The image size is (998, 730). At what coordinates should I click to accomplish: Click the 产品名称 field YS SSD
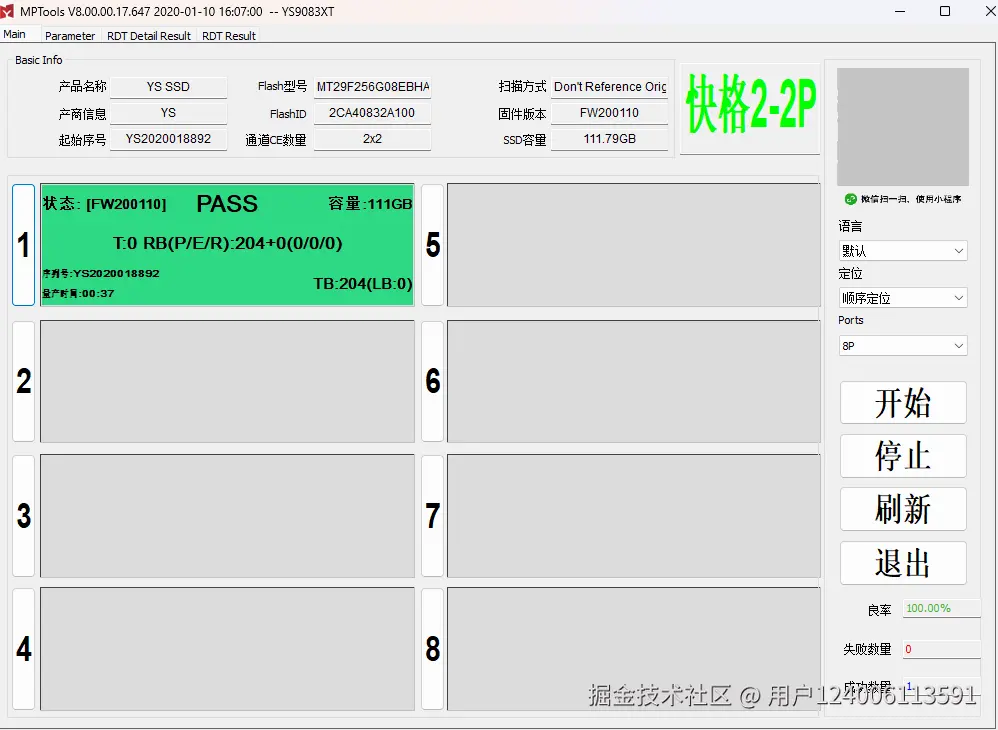point(168,87)
